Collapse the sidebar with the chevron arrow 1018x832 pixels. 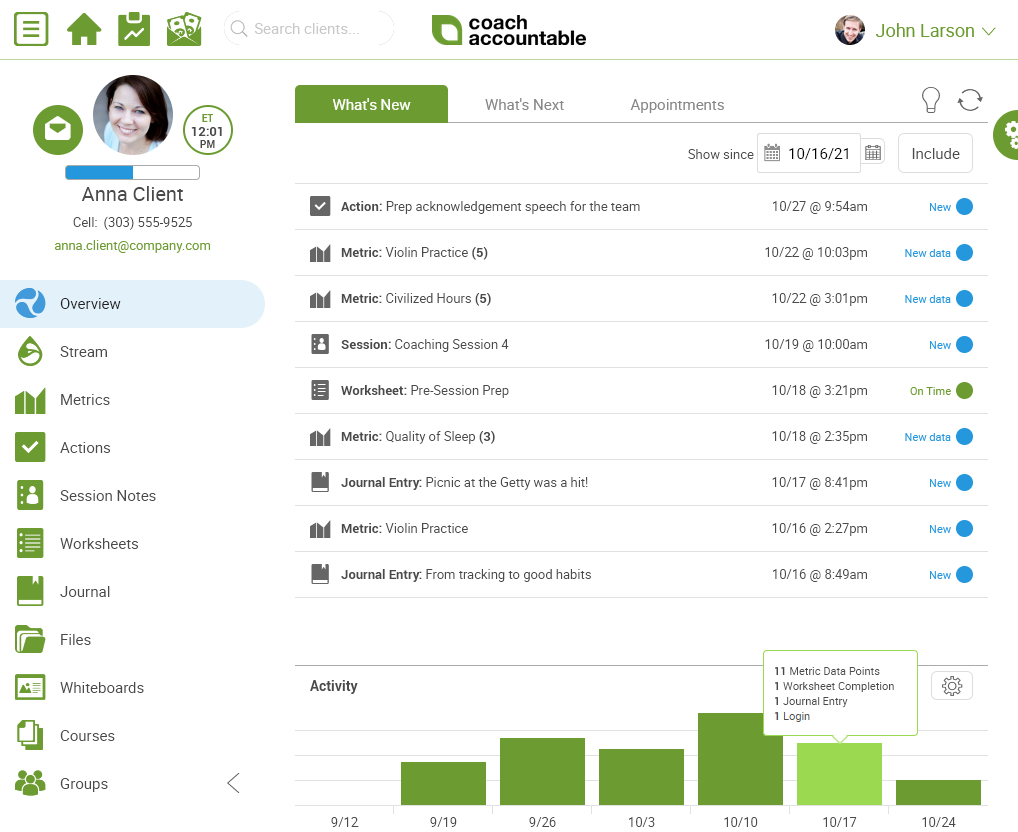(234, 783)
